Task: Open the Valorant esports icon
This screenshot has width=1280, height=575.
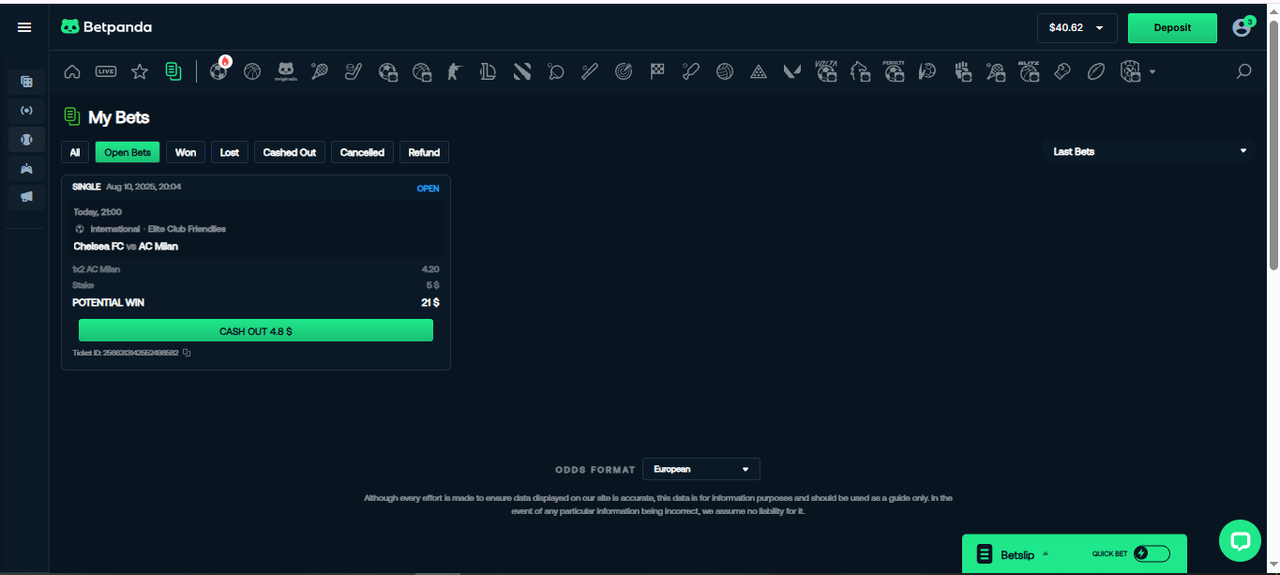Action: [x=792, y=72]
